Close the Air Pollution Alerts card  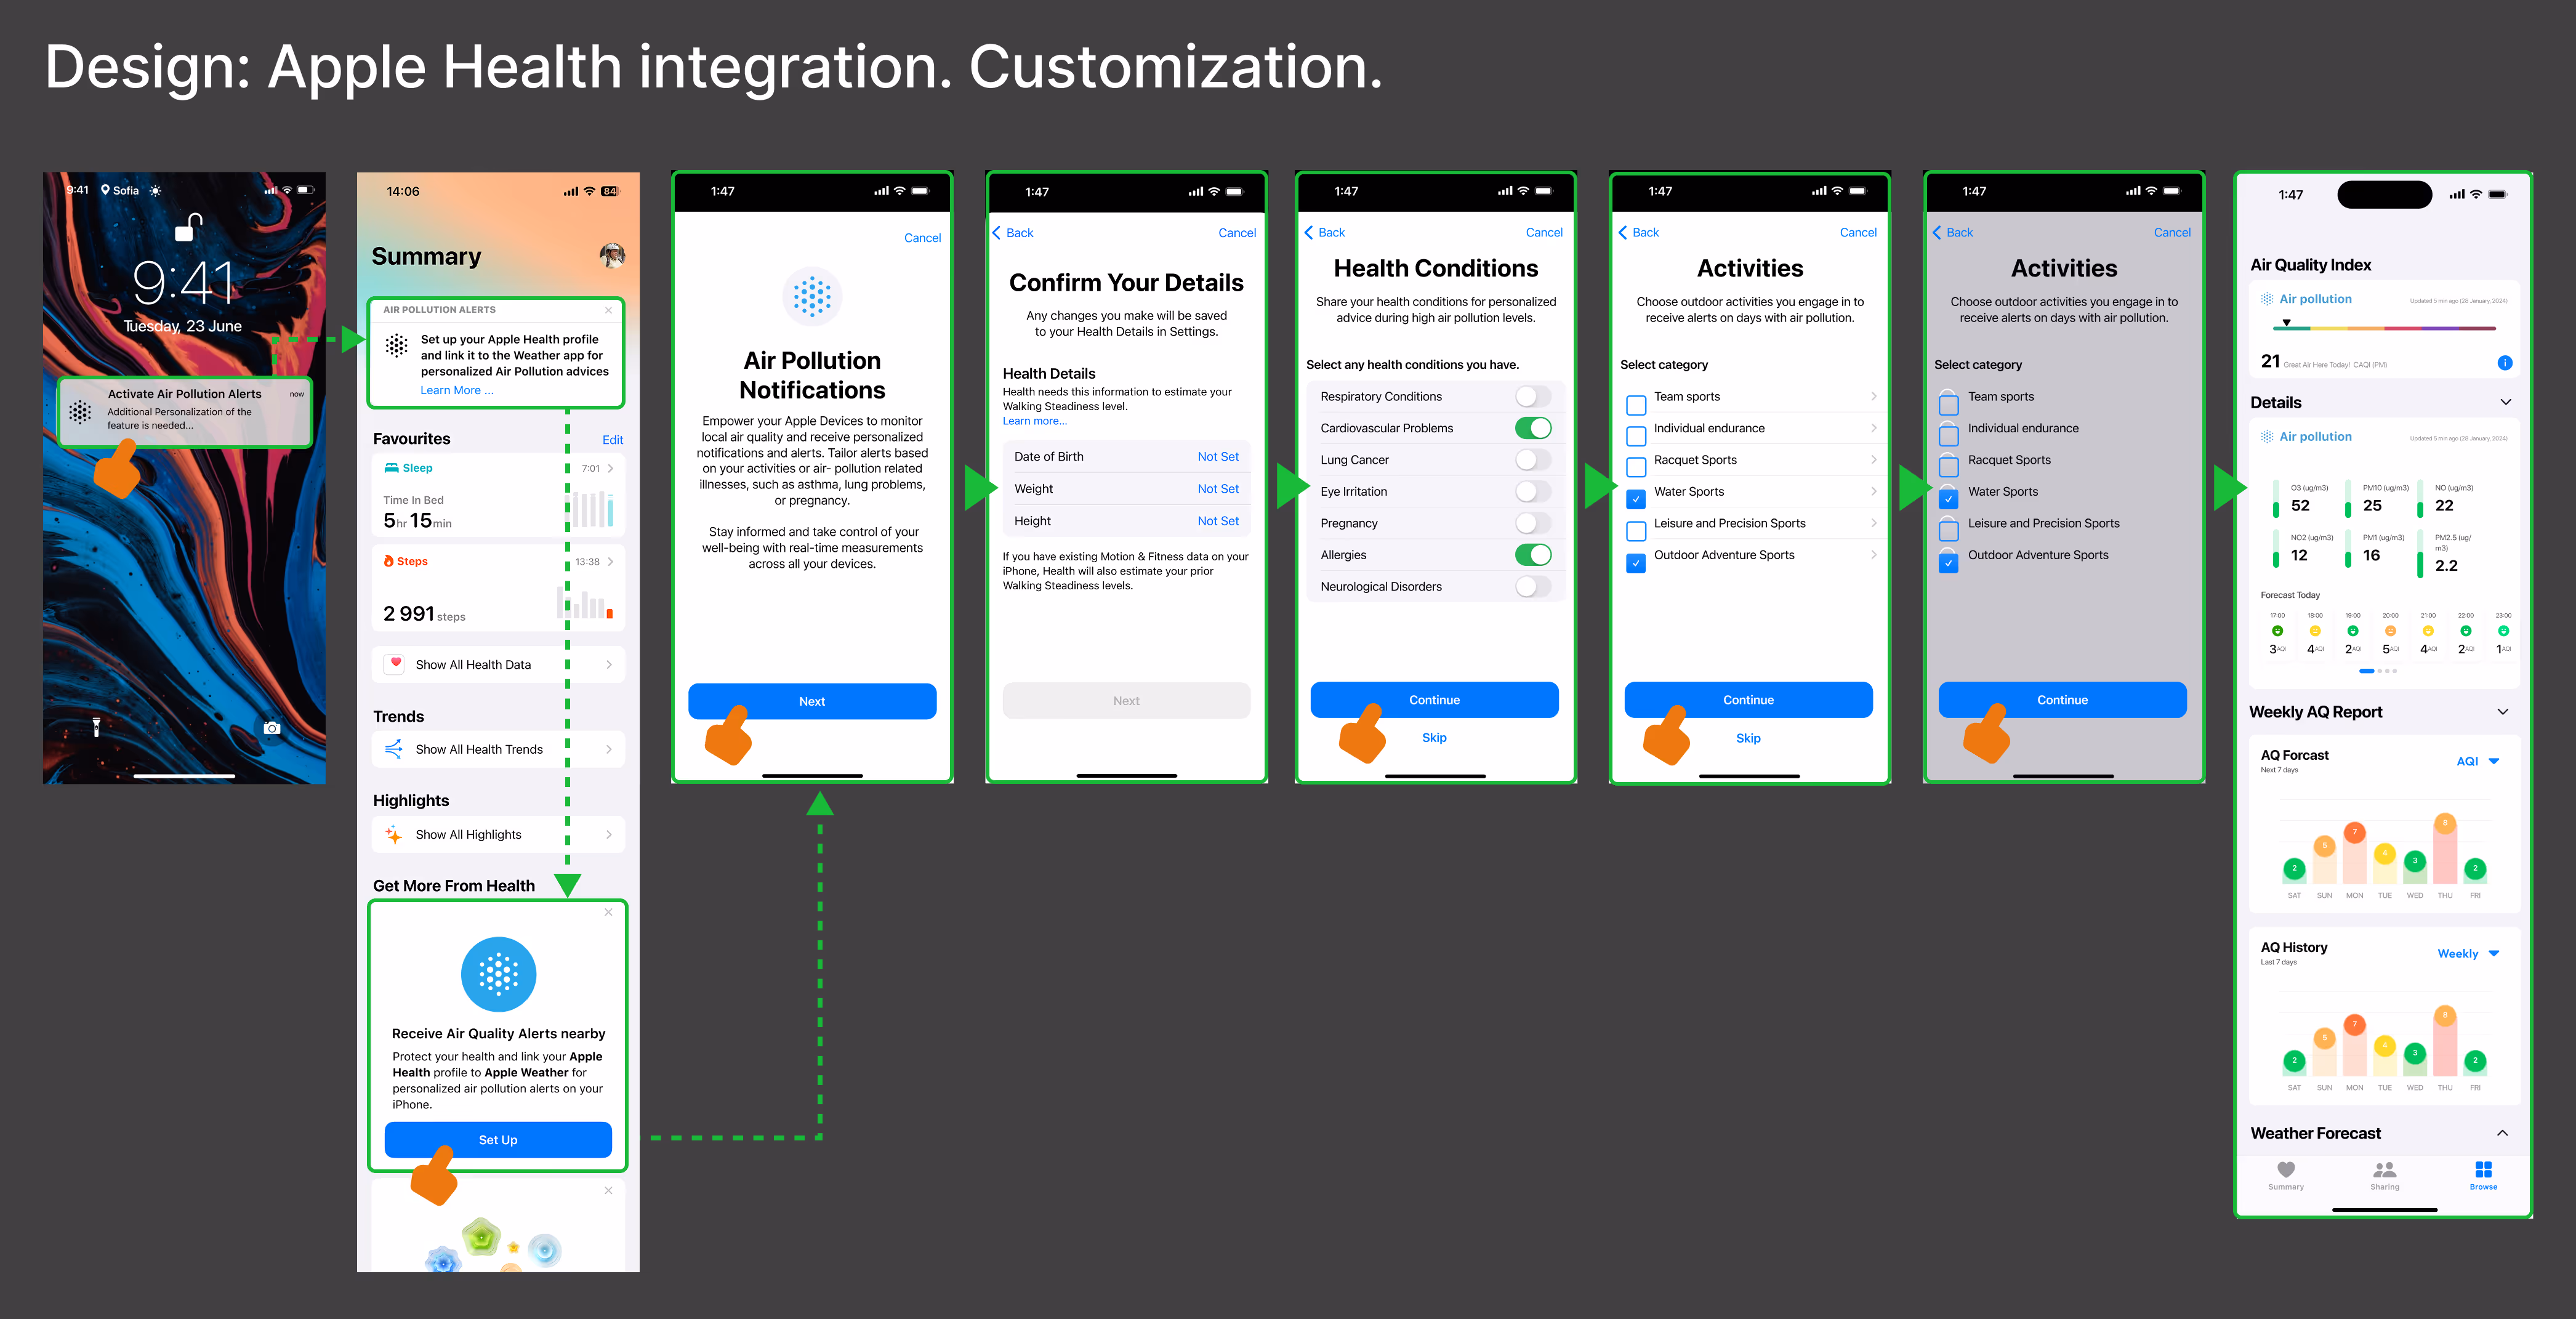coord(608,310)
